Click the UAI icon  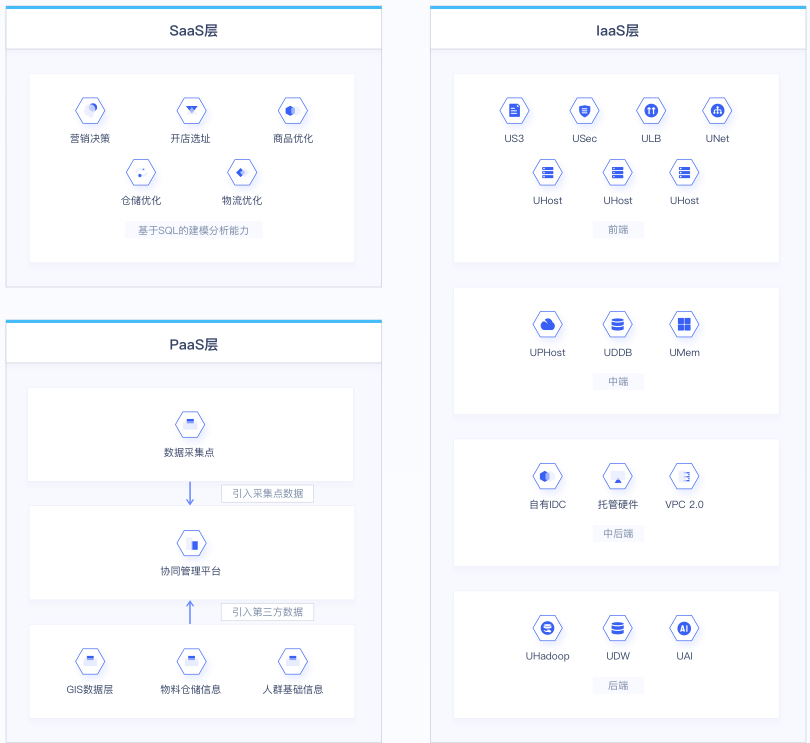[684, 628]
